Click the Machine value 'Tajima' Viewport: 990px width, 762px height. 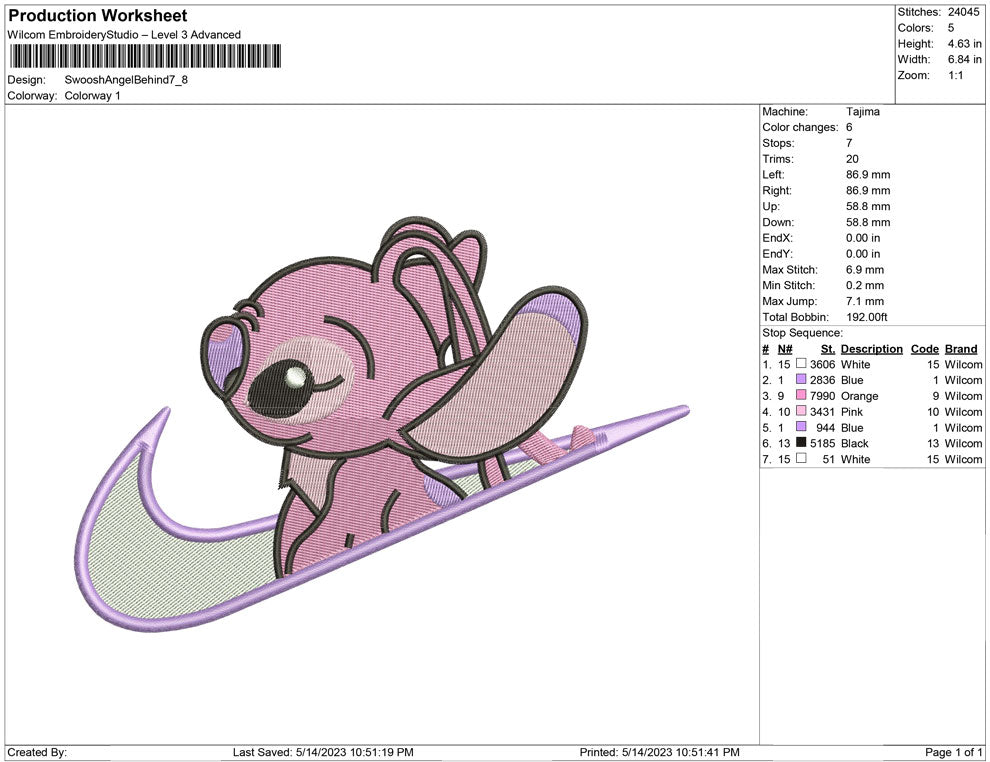[862, 111]
